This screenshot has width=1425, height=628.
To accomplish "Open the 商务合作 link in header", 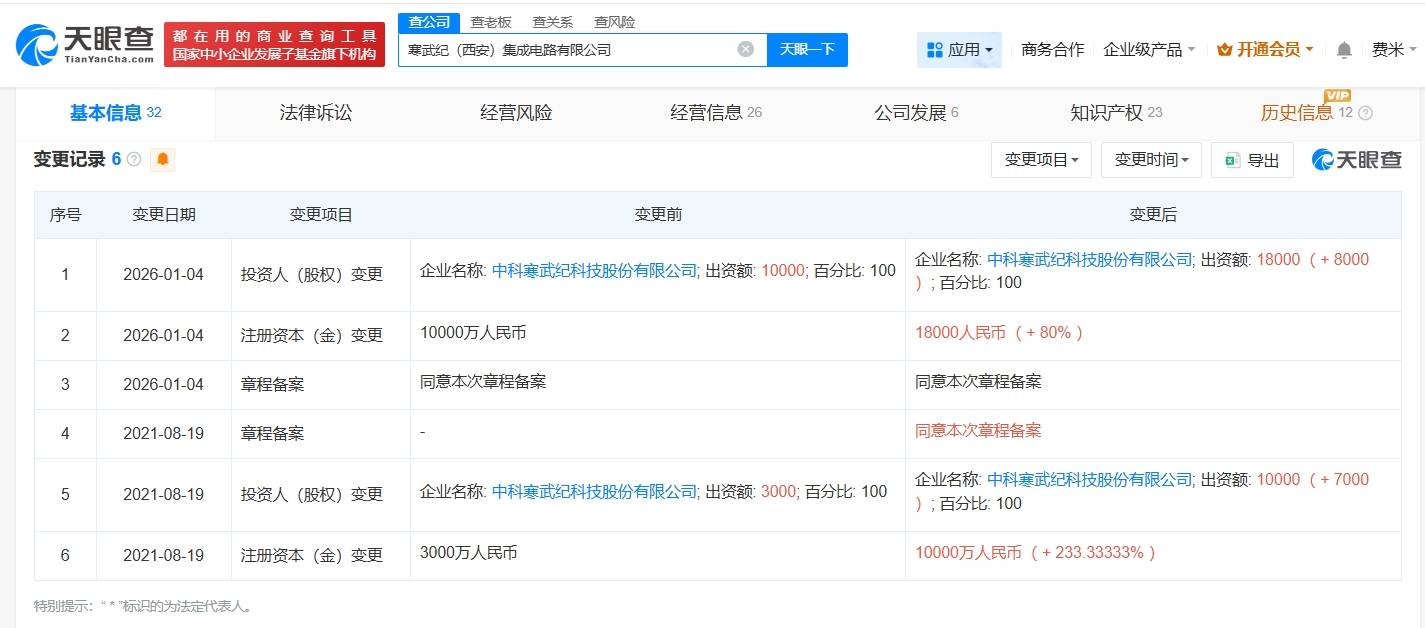I will click(1052, 50).
